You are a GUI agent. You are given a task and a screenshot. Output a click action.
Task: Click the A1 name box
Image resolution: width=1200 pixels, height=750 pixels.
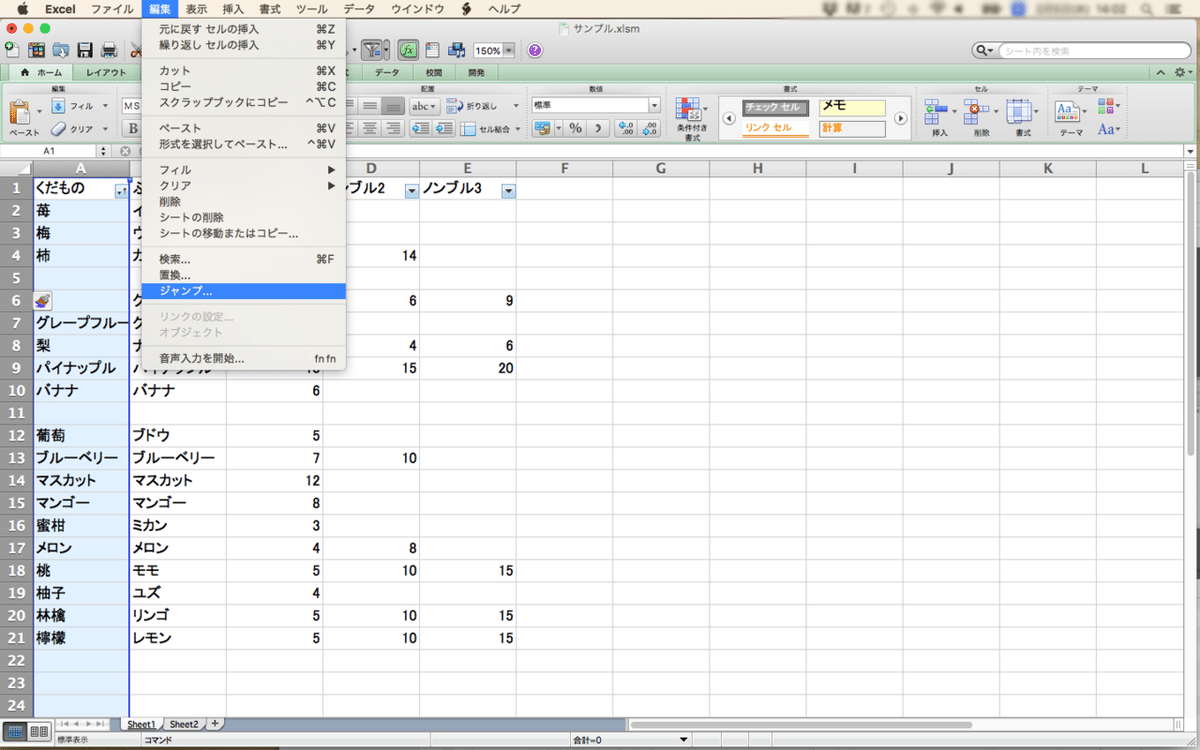(48, 150)
